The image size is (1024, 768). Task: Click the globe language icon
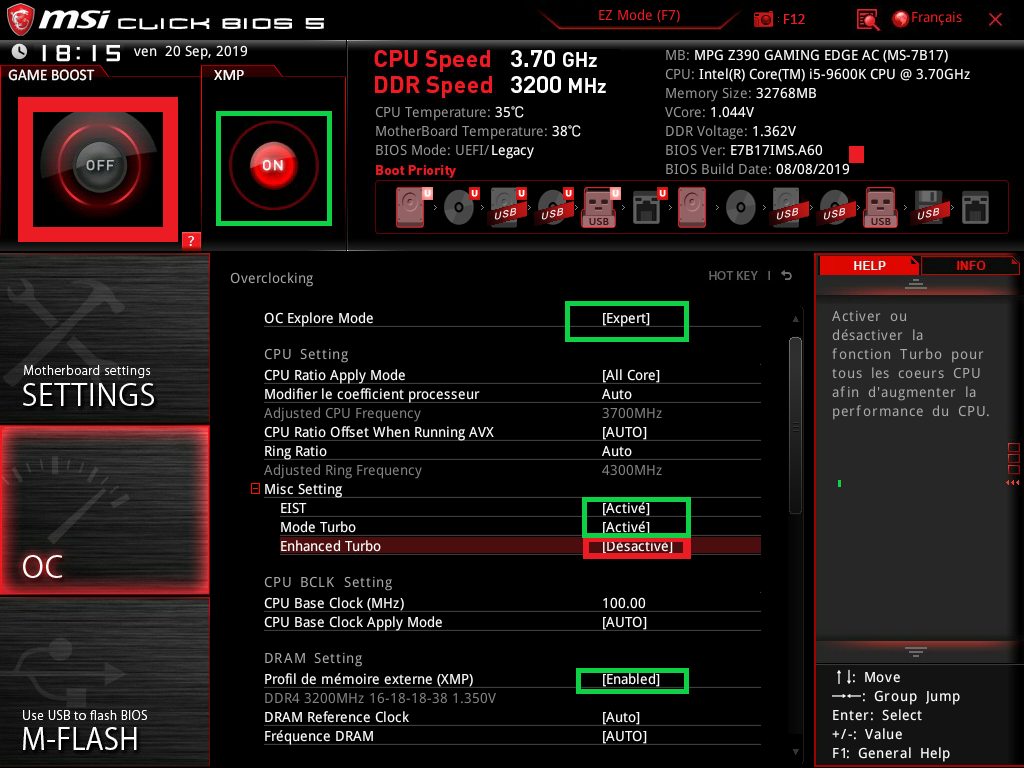tap(900, 19)
